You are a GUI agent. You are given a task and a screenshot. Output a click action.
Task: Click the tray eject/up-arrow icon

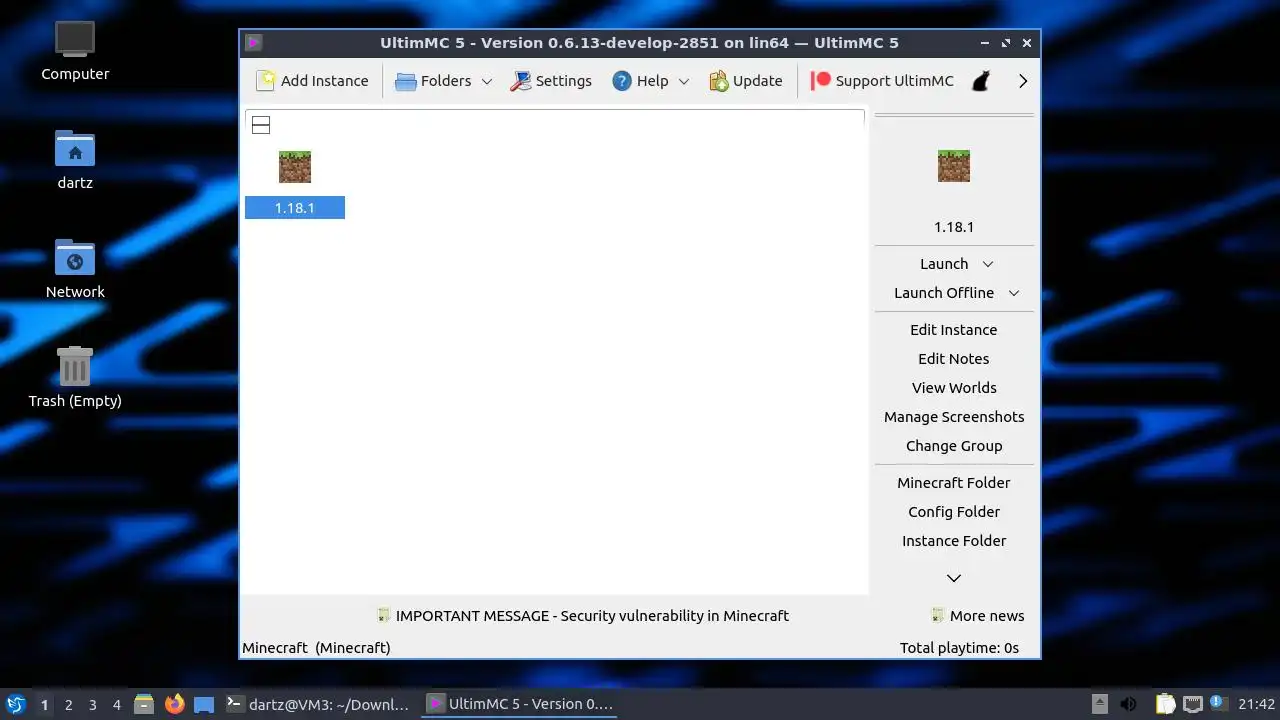click(x=1100, y=704)
